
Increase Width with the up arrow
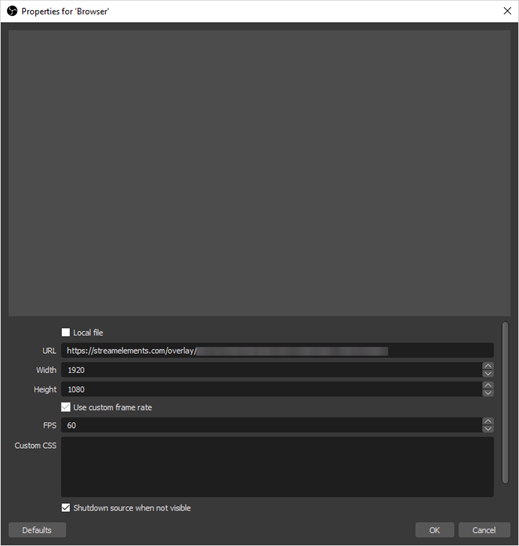point(488,366)
